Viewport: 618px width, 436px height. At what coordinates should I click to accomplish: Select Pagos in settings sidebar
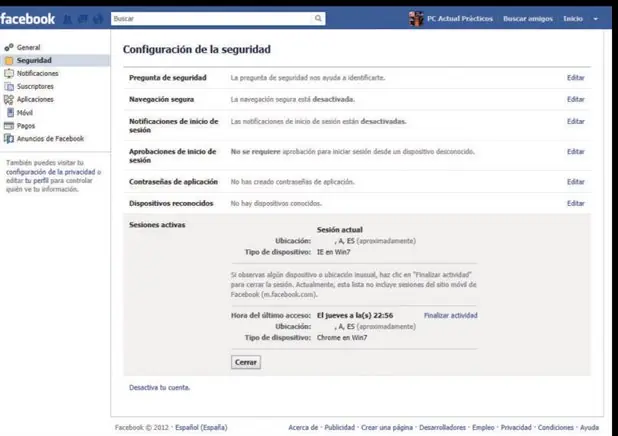click(x=26, y=126)
